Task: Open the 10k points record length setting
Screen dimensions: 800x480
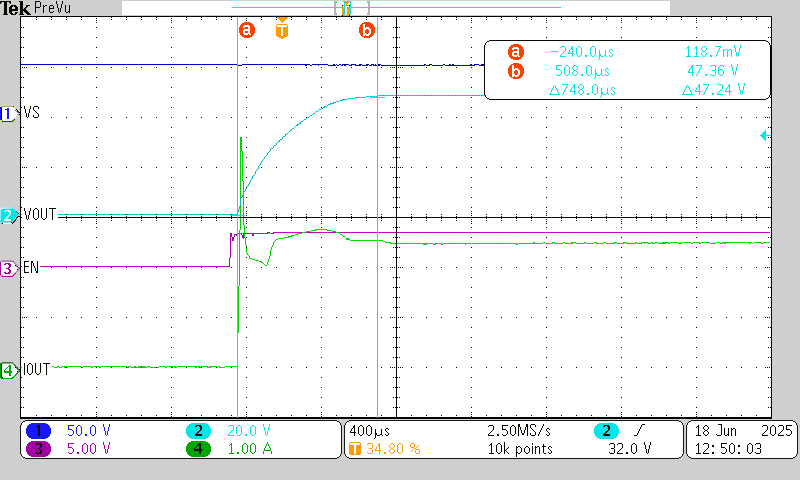Action: click(x=518, y=449)
